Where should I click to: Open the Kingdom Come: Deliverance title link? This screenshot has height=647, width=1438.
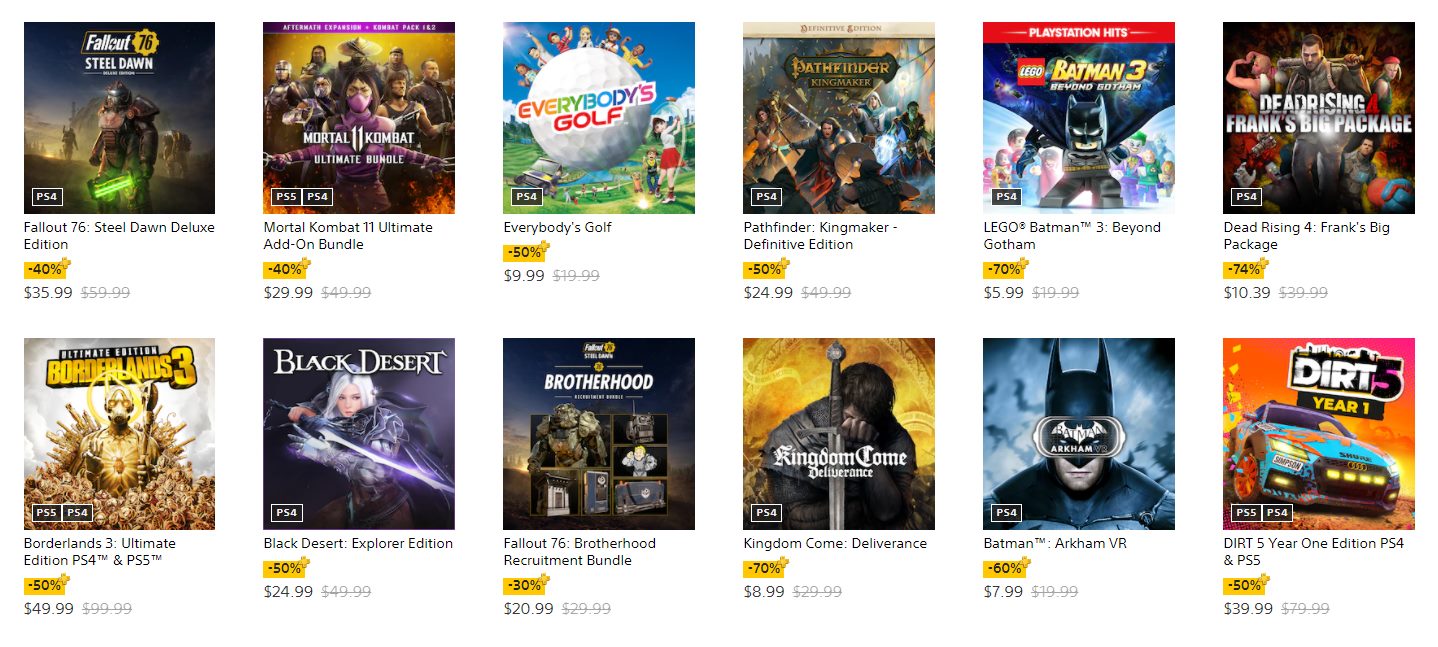[x=835, y=543]
